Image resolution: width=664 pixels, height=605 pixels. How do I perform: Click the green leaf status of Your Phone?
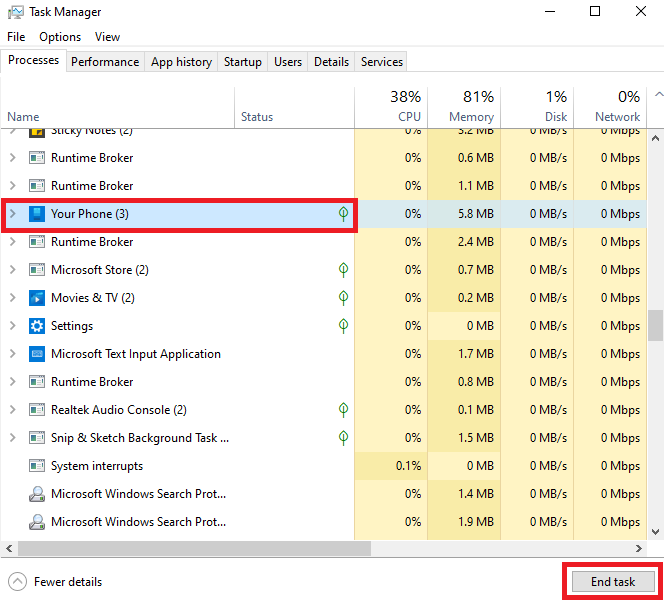point(343,214)
